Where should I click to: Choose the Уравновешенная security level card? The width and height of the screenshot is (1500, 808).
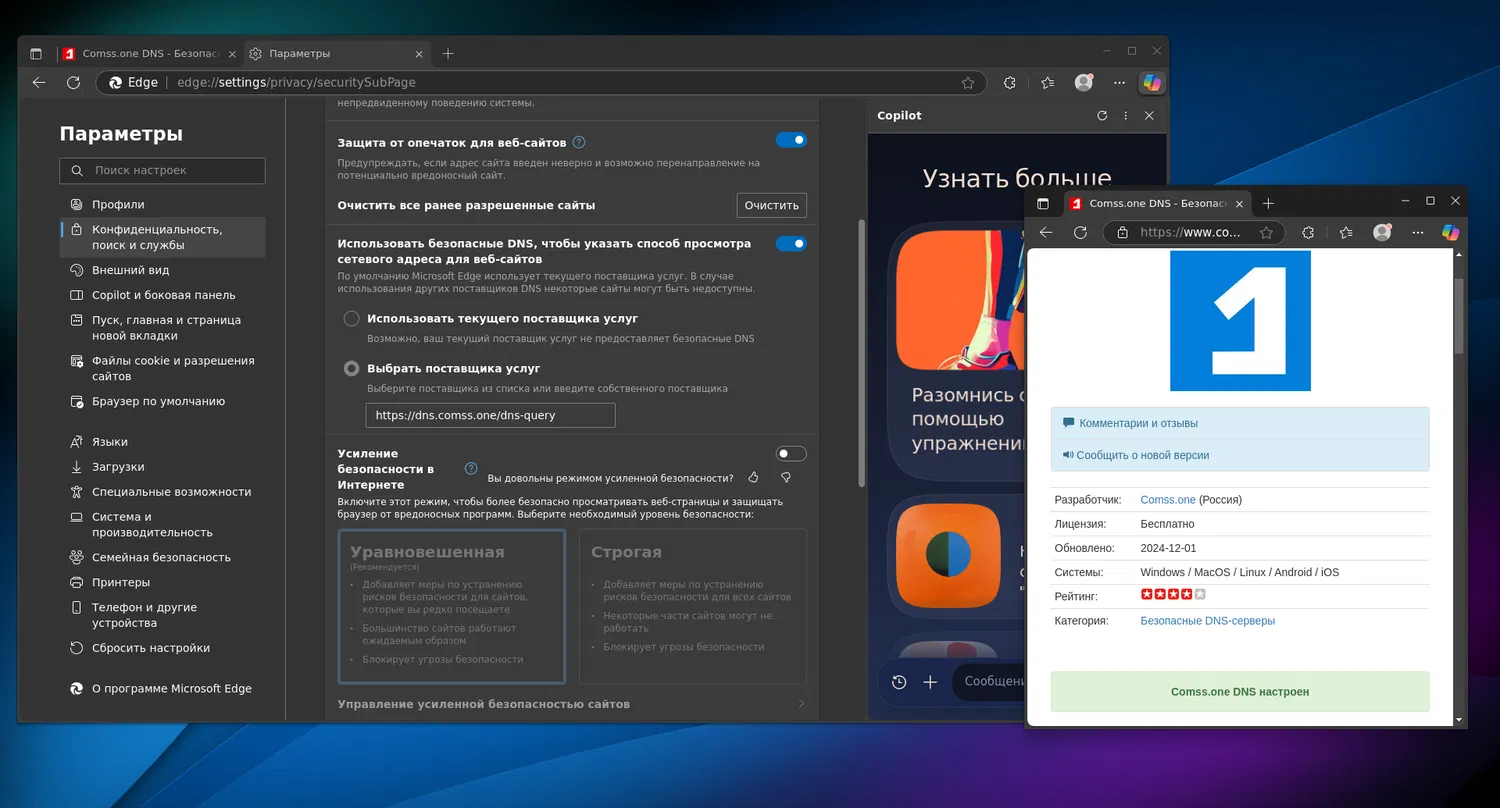[452, 606]
